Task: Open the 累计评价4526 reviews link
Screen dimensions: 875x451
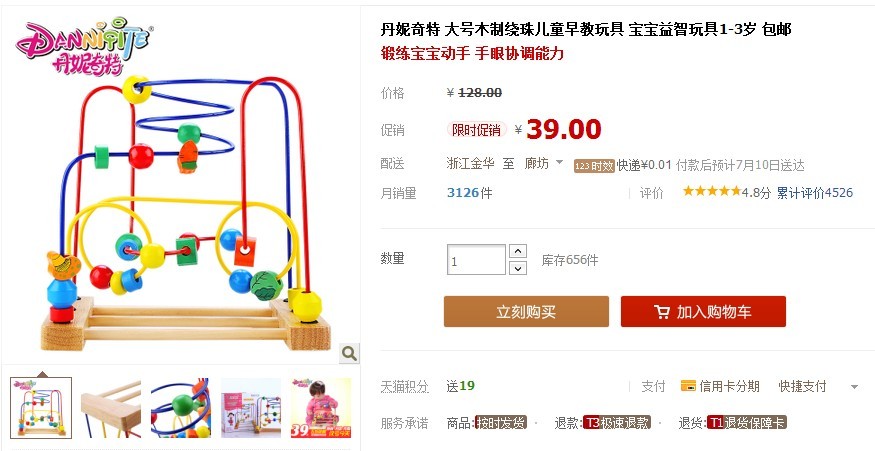Action: [x=815, y=193]
